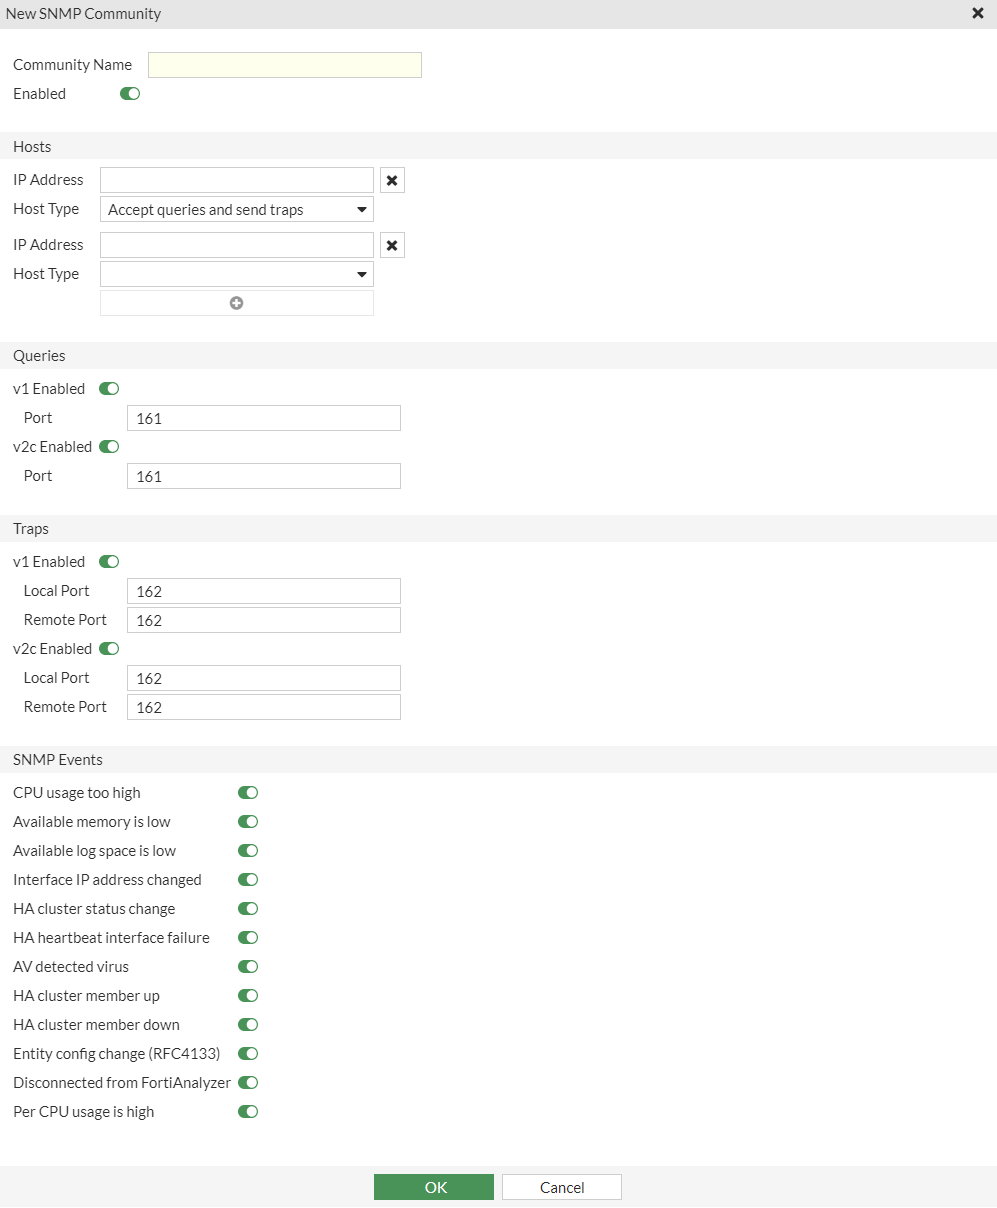Click the second host IP Address field
The height and width of the screenshot is (1208, 997).
coord(237,245)
